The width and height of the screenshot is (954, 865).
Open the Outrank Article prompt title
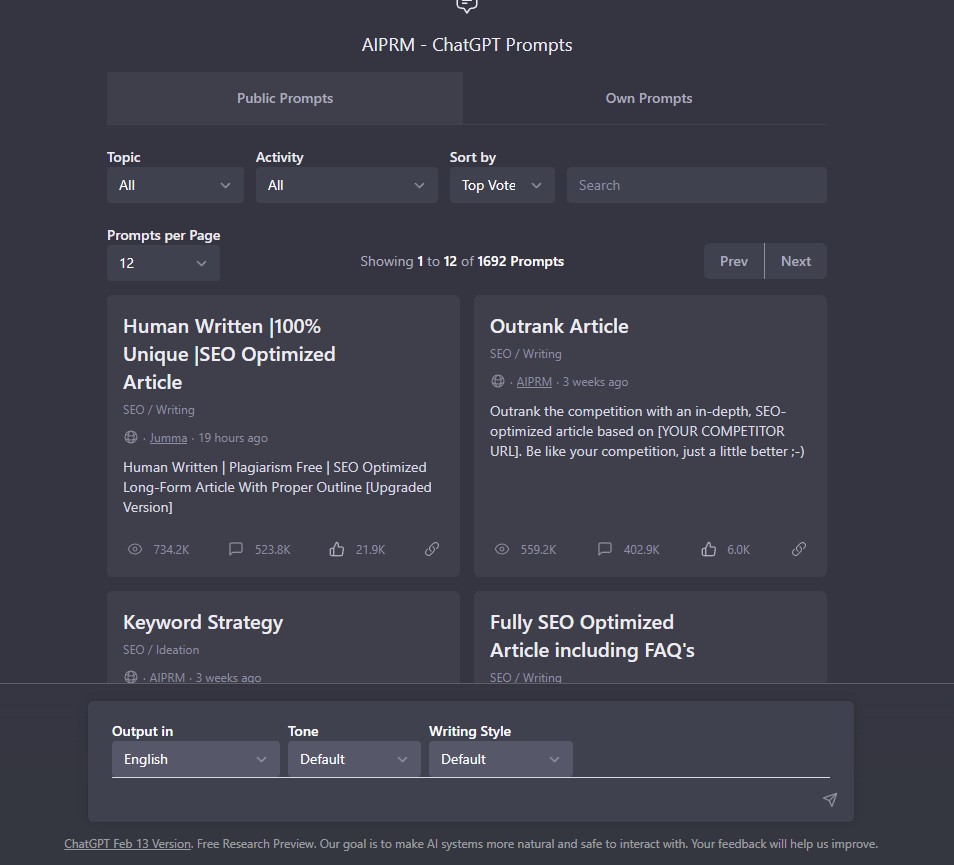point(559,326)
